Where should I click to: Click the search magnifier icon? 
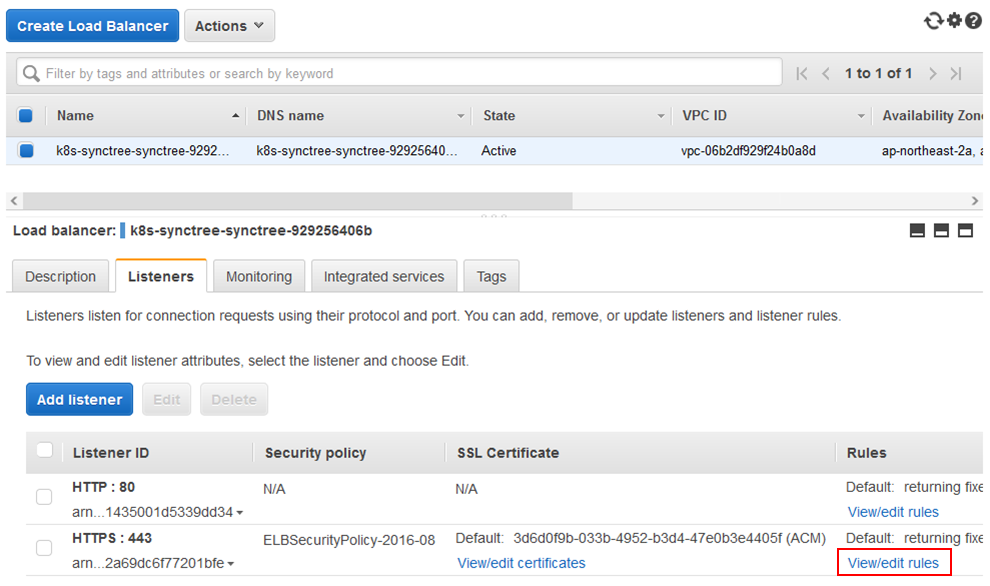click(31, 73)
